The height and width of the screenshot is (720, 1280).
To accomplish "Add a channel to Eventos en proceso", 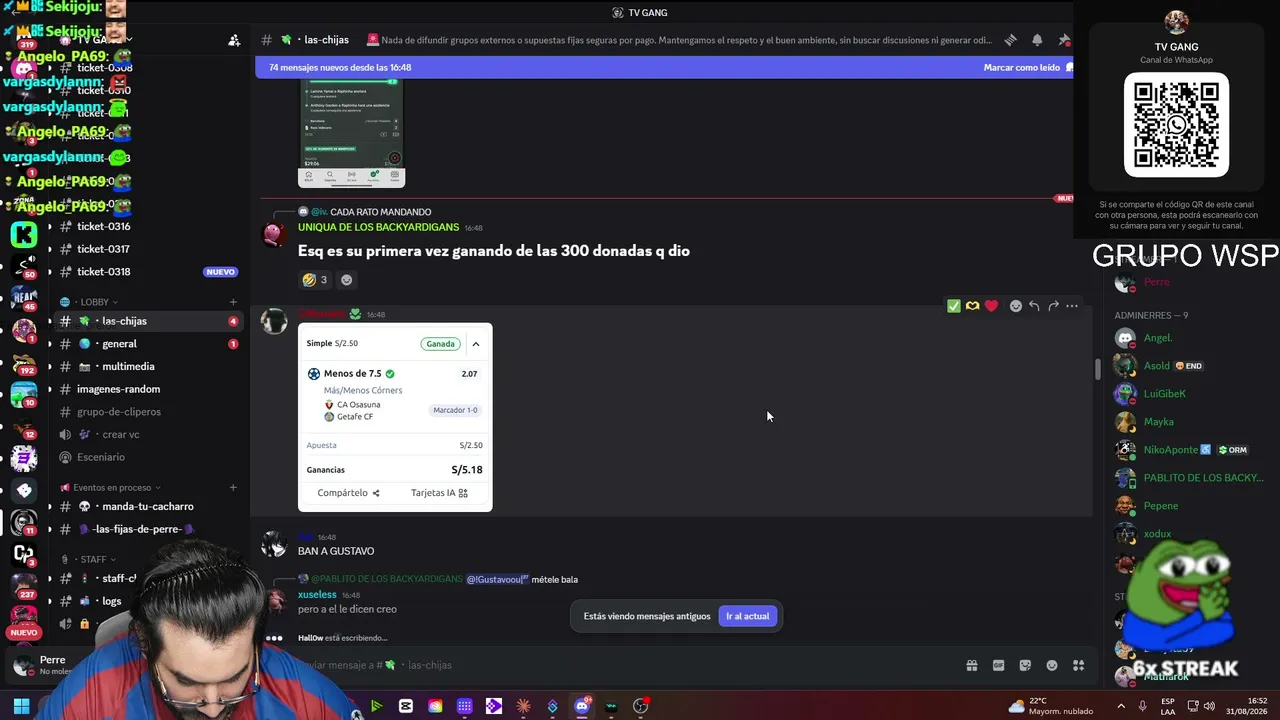I will [233, 488].
